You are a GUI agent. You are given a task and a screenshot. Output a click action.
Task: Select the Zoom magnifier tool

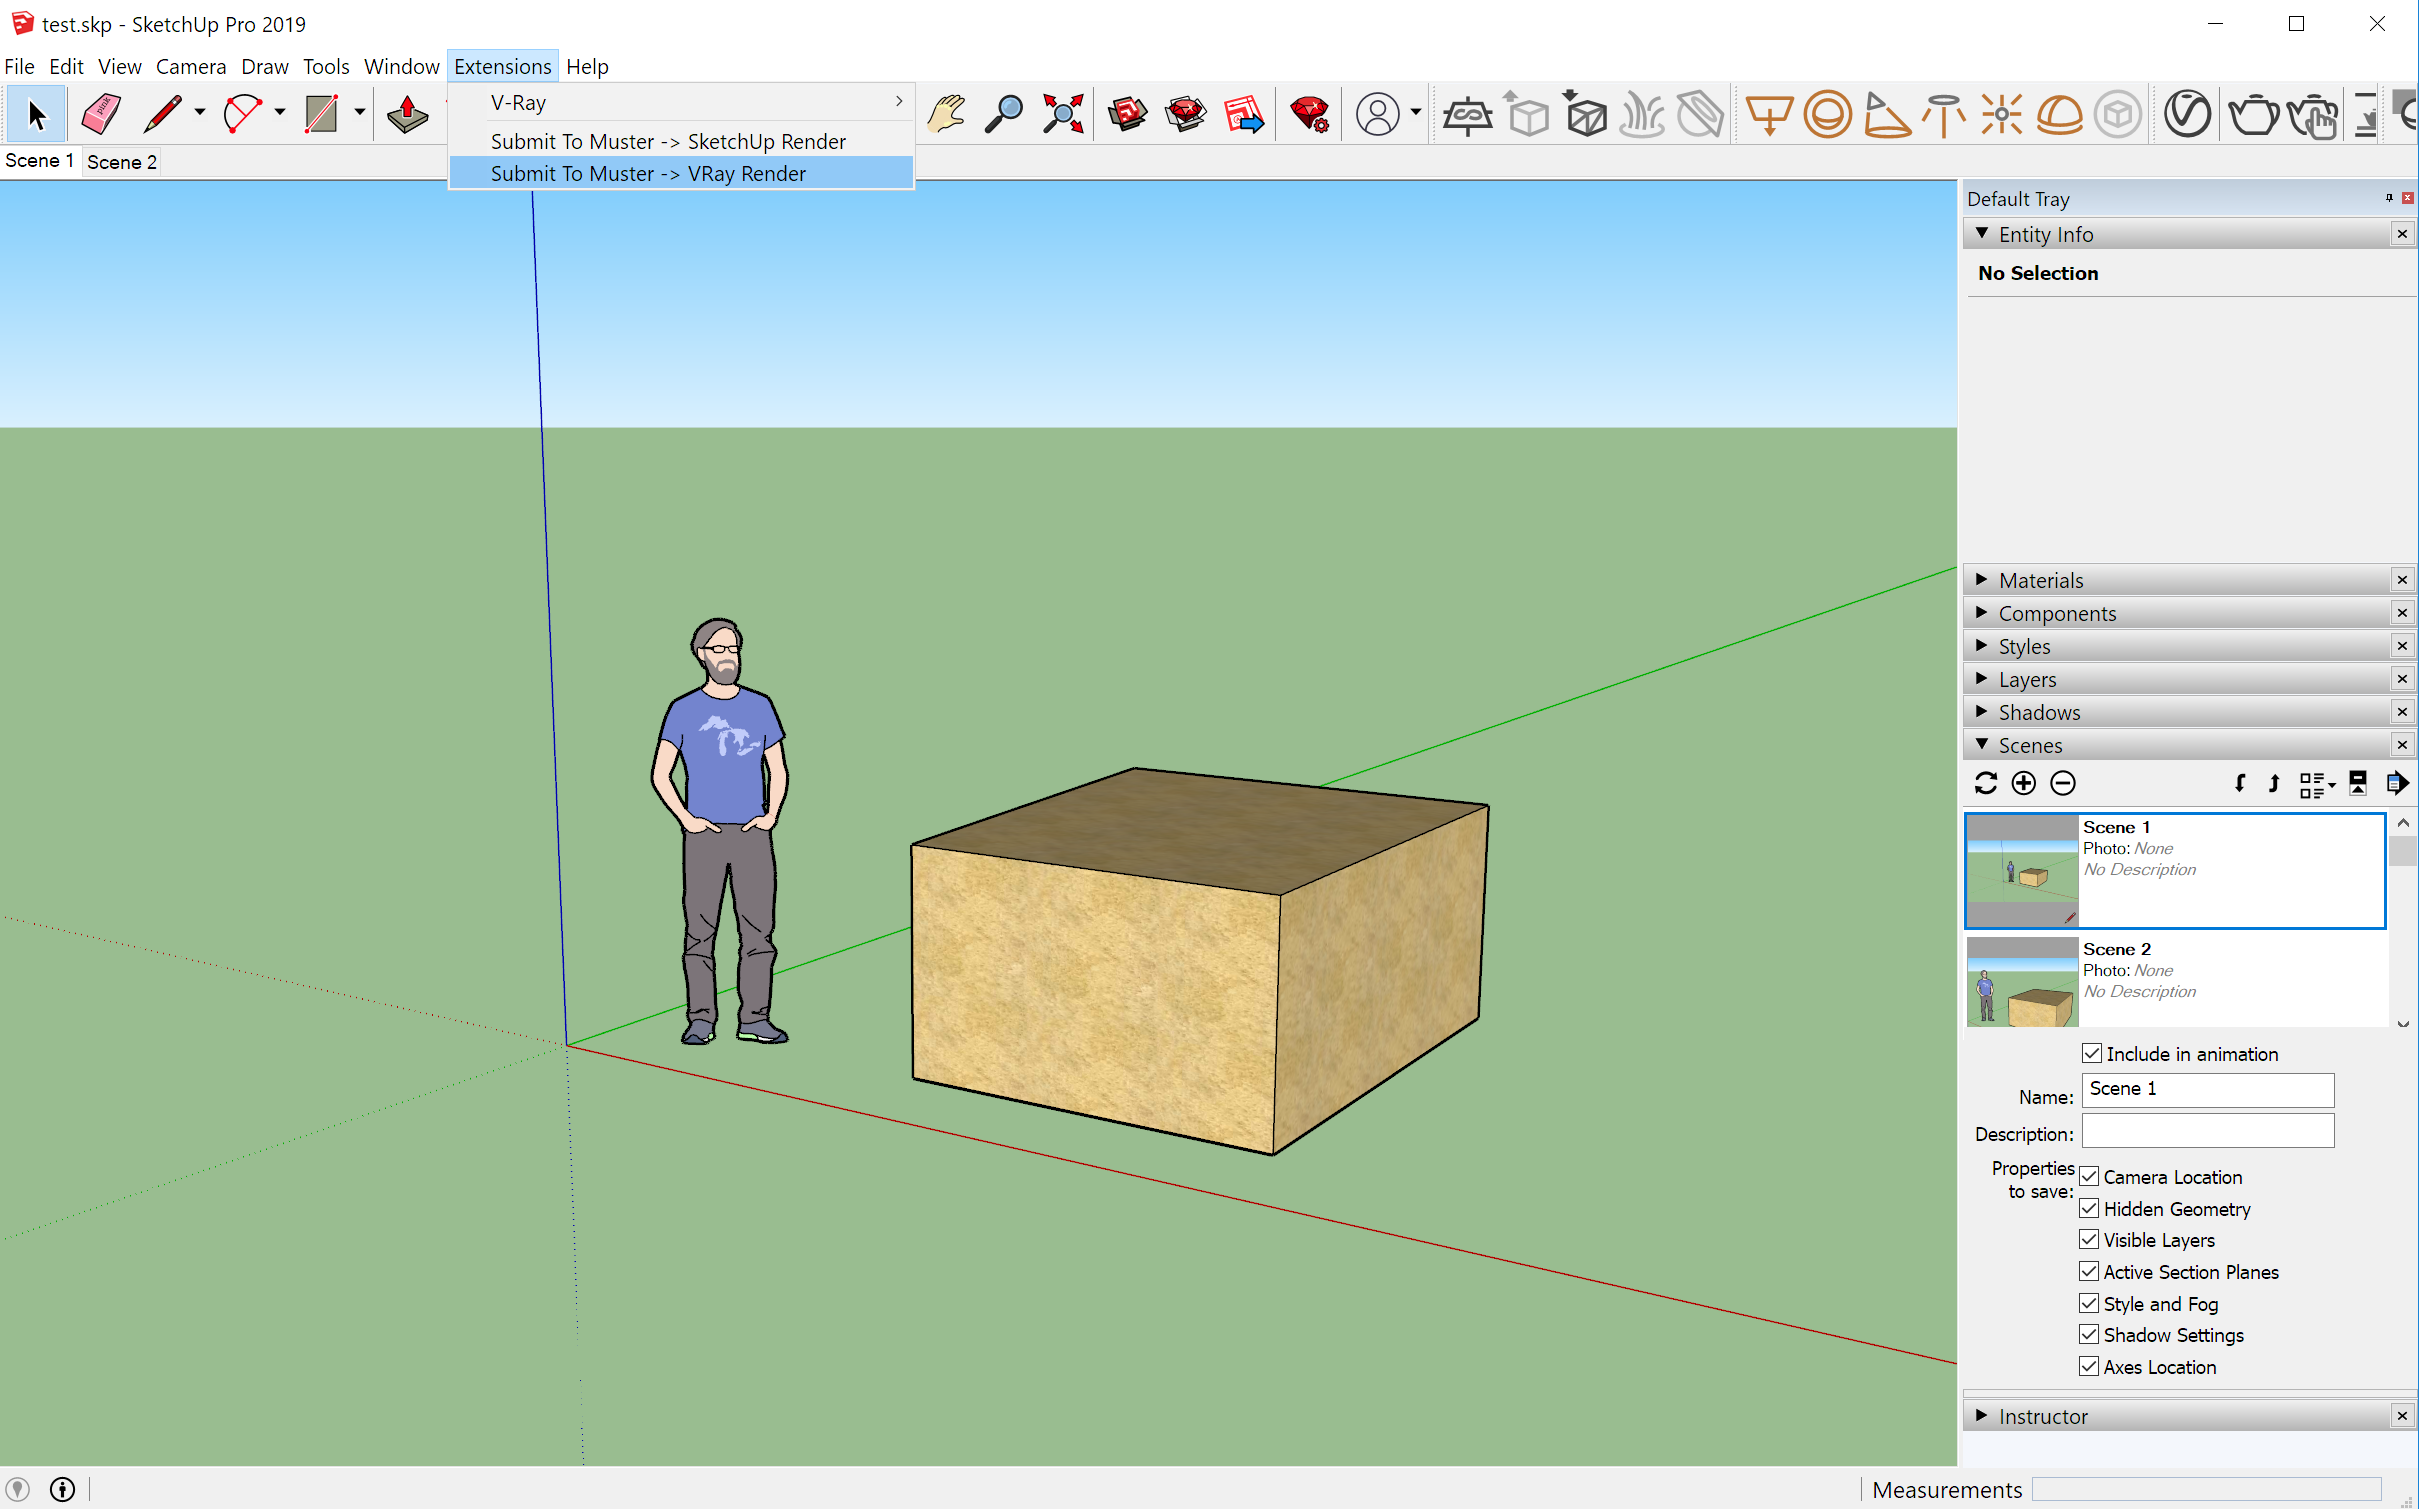tap(1003, 114)
